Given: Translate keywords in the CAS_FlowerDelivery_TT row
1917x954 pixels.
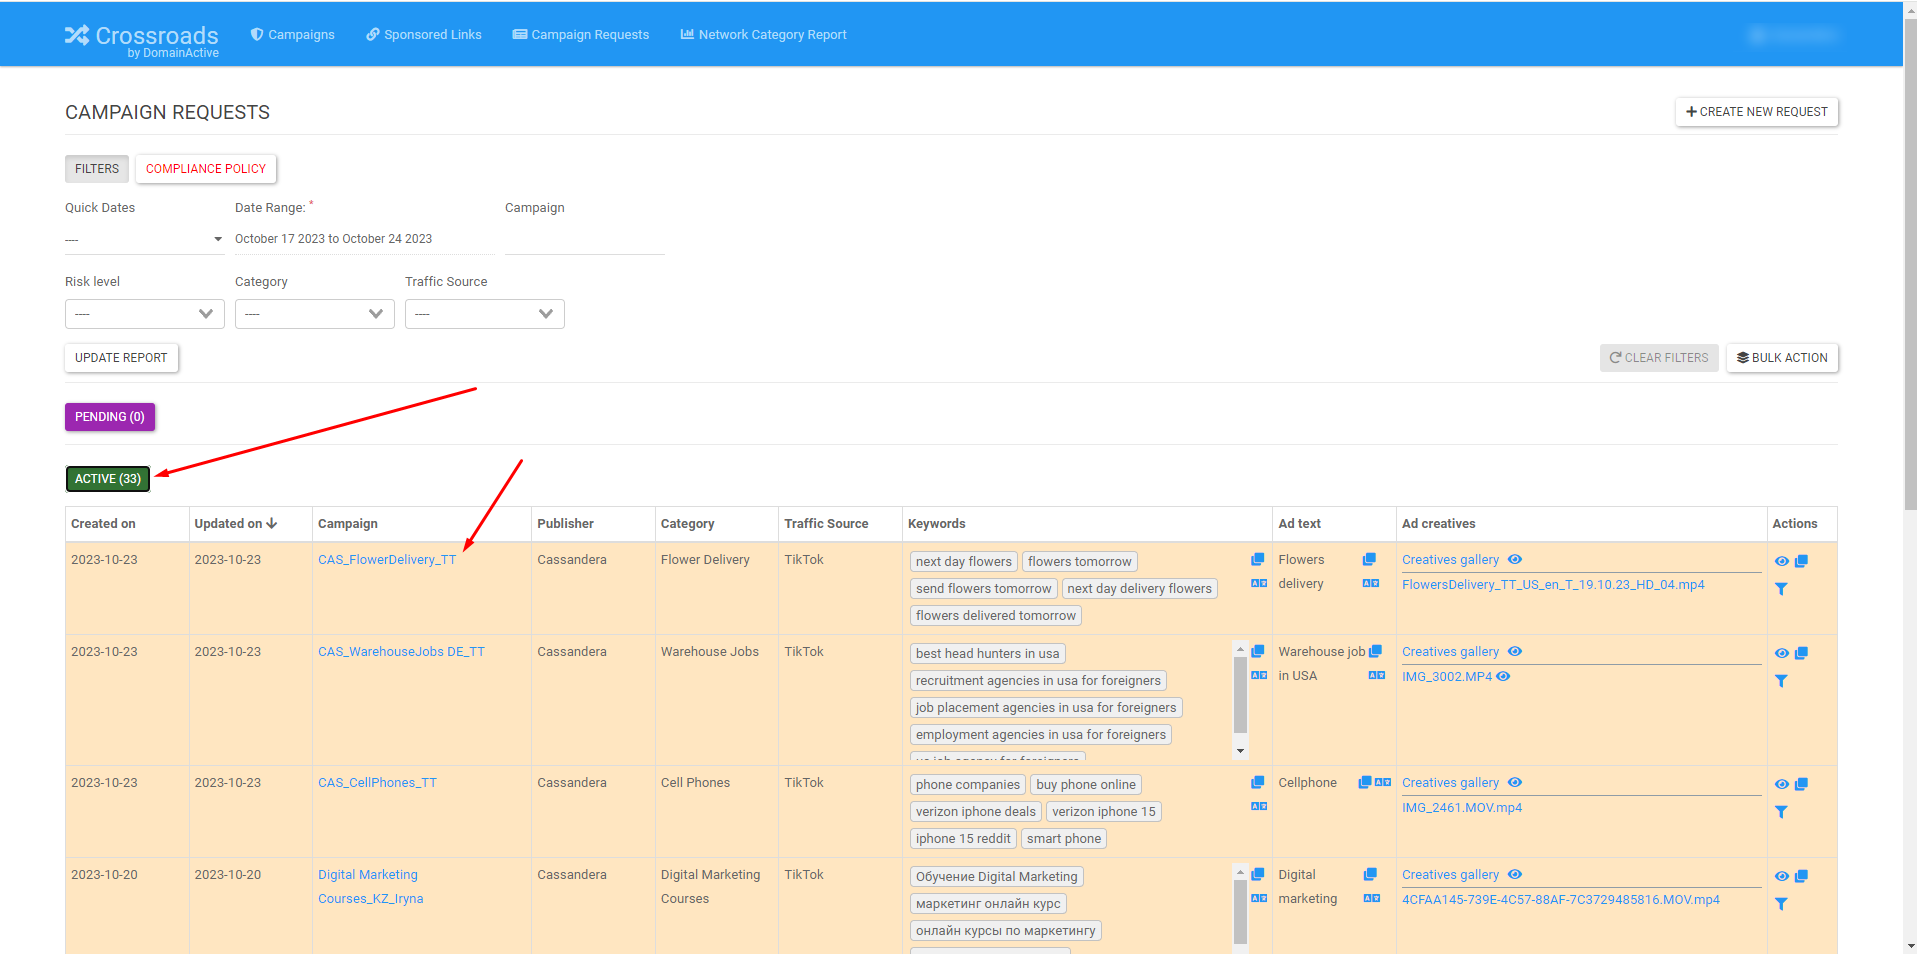Looking at the screenshot, I should 1259,583.
